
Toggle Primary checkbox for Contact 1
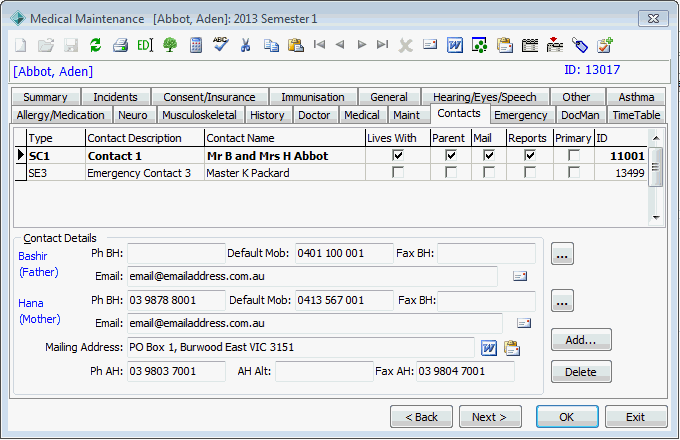pos(574,155)
